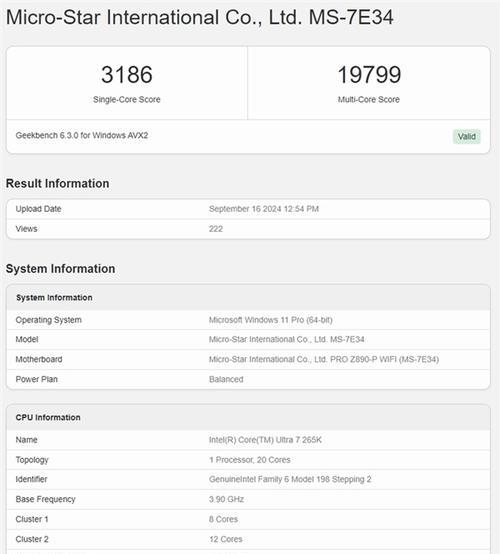Viewport: 500px width, 554px height.
Task: Click the CPU 'Name' row label
Action: (27, 440)
